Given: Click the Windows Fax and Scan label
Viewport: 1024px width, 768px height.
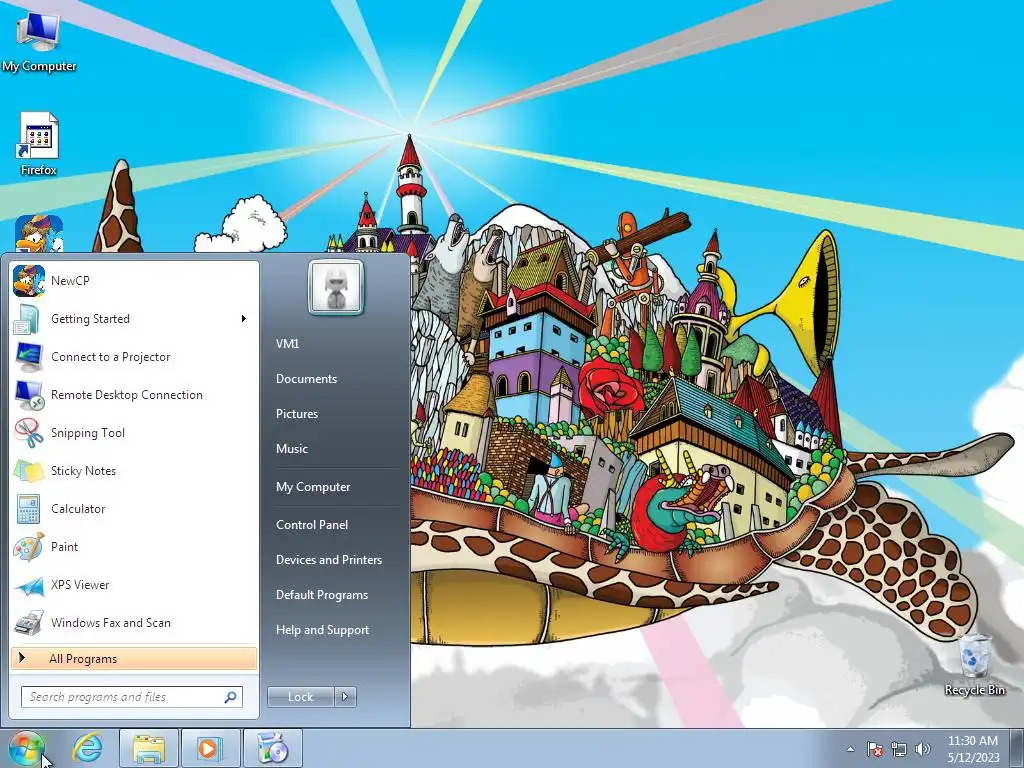Looking at the screenshot, I should point(111,623).
